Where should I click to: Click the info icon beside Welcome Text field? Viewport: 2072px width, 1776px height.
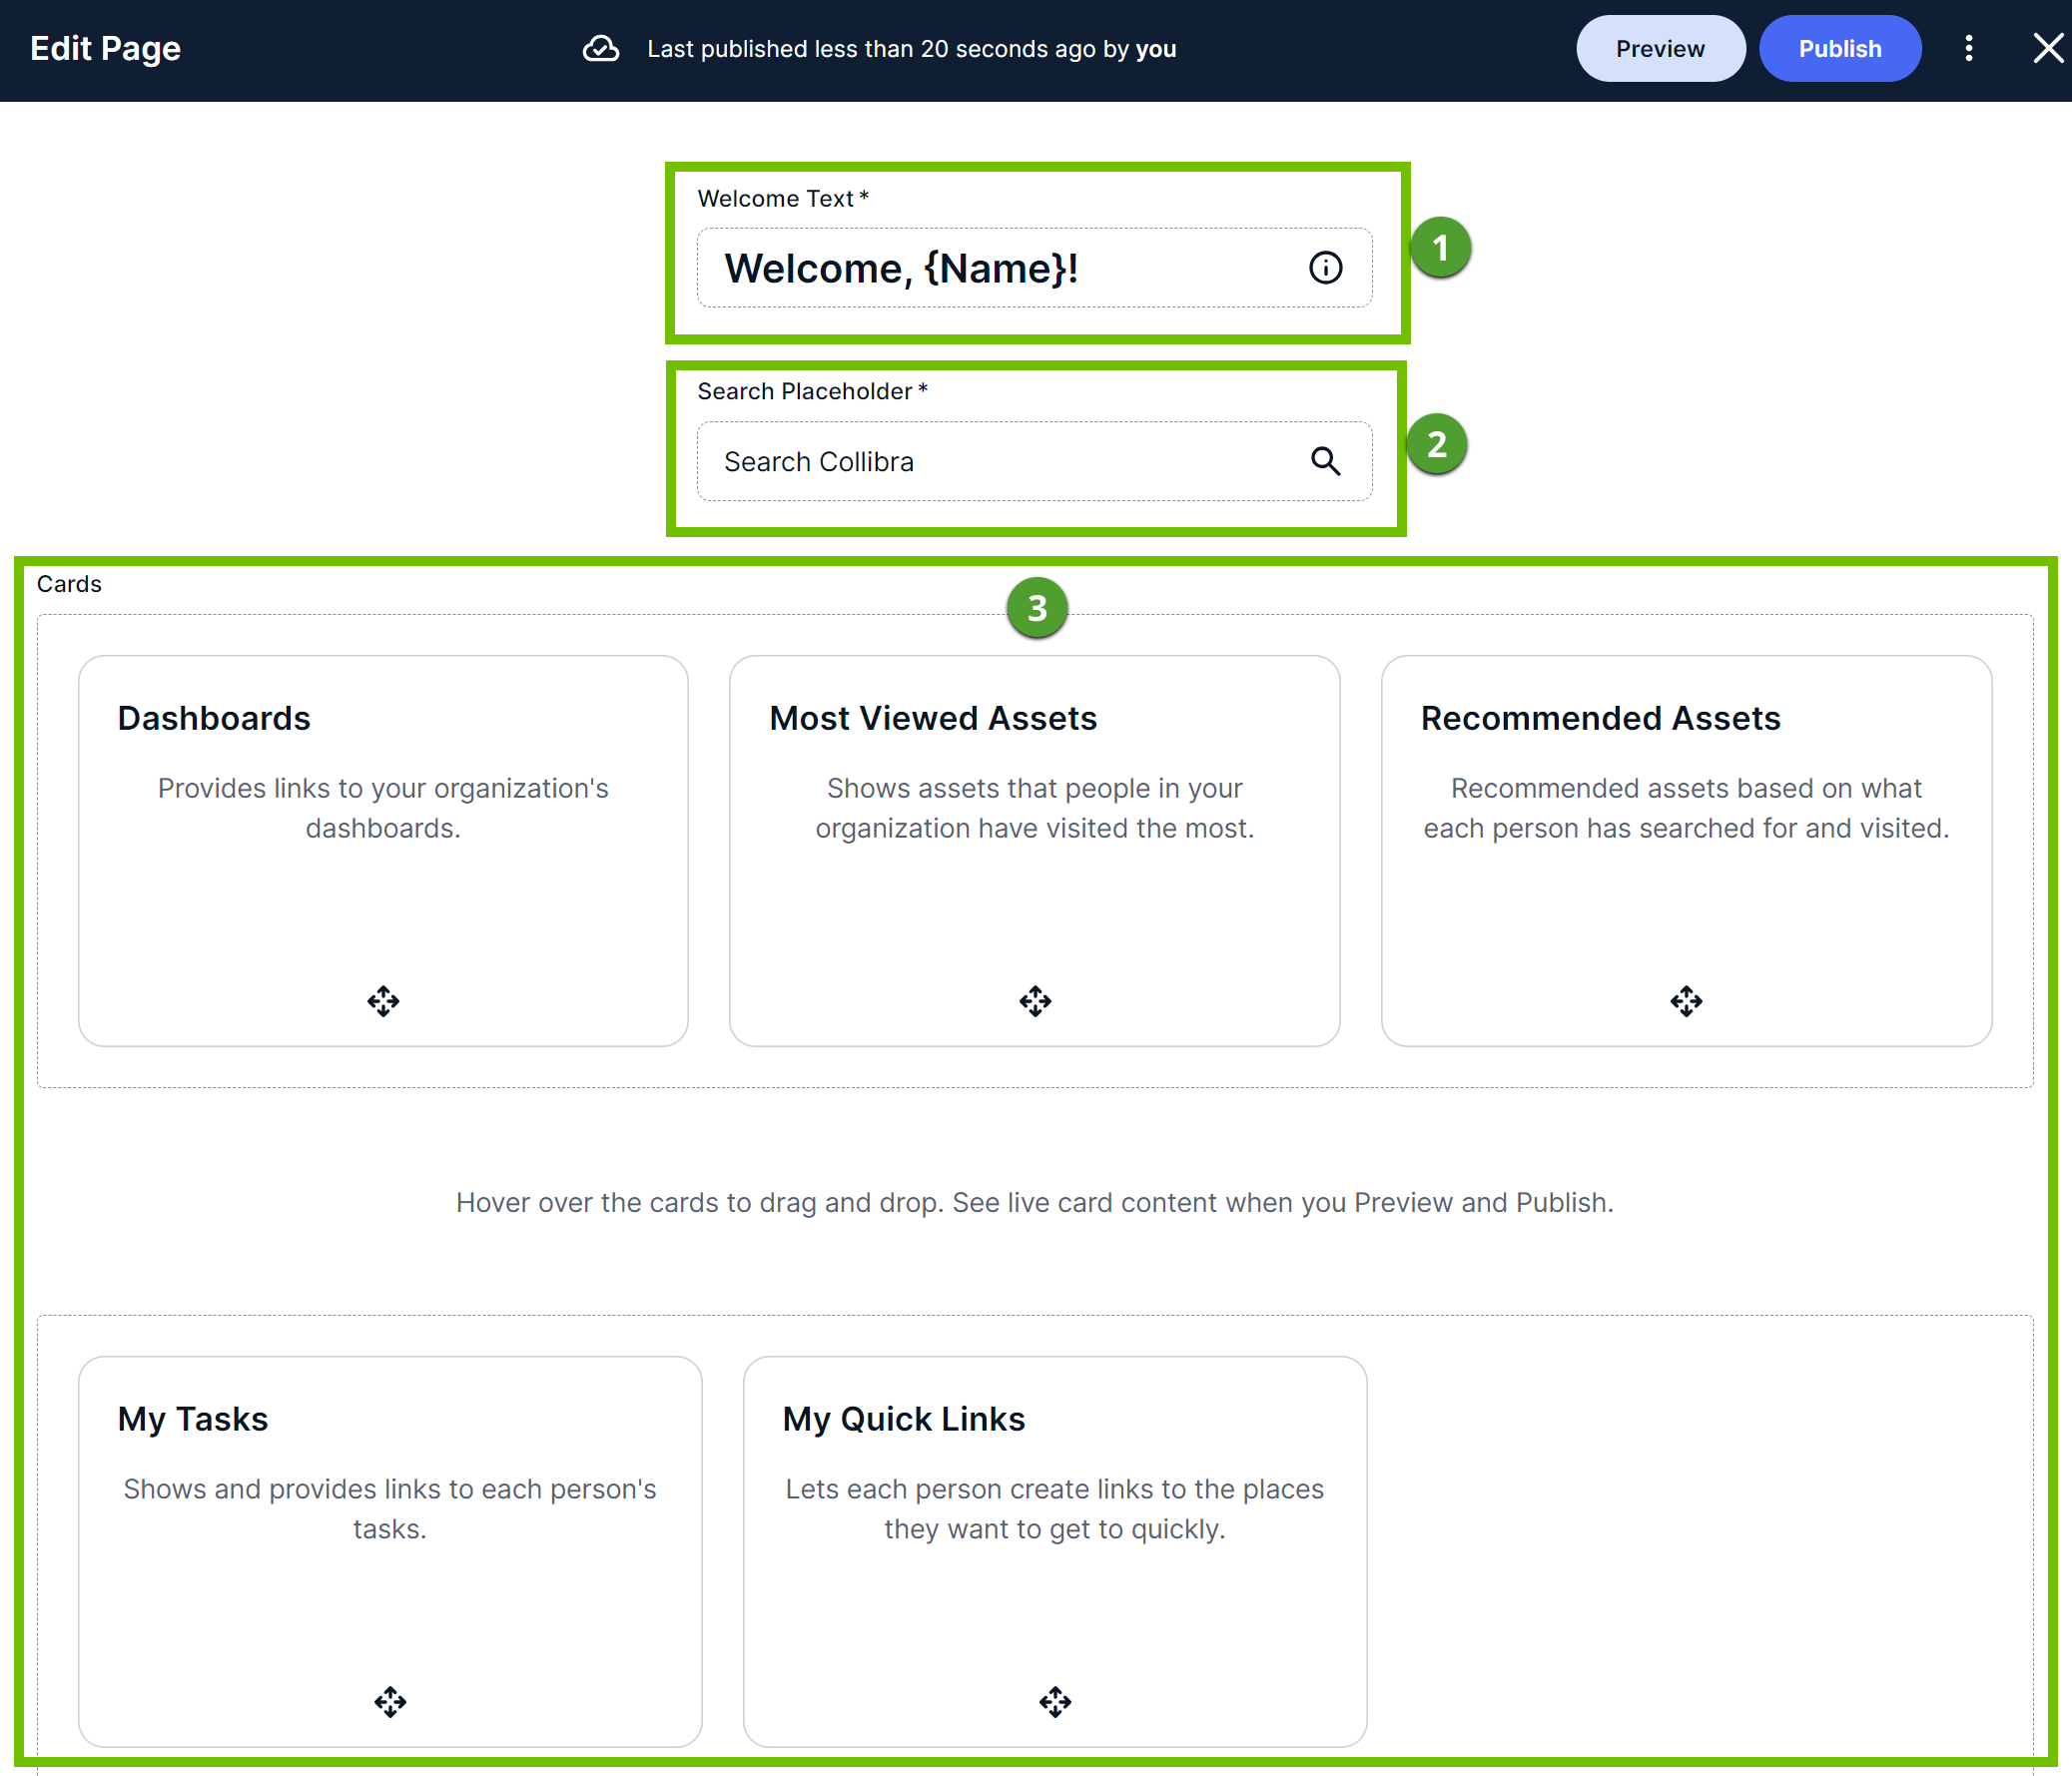point(1325,268)
